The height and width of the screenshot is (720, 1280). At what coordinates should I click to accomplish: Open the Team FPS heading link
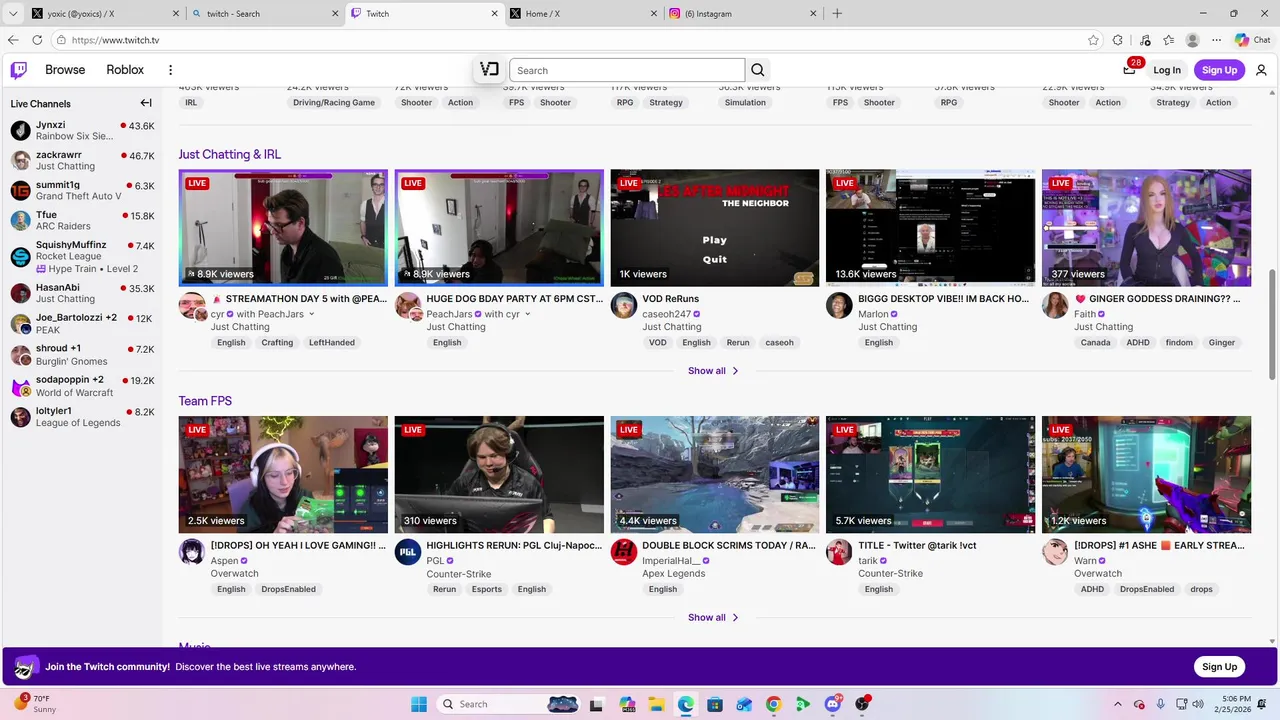pyautogui.click(x=205, y=401)
